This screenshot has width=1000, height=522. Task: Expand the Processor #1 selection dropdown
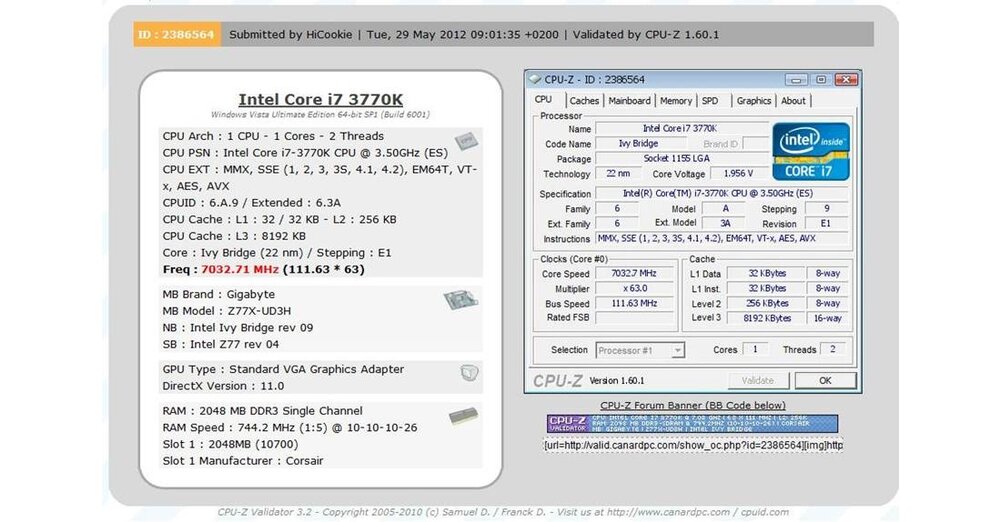(x=677, y=350)
